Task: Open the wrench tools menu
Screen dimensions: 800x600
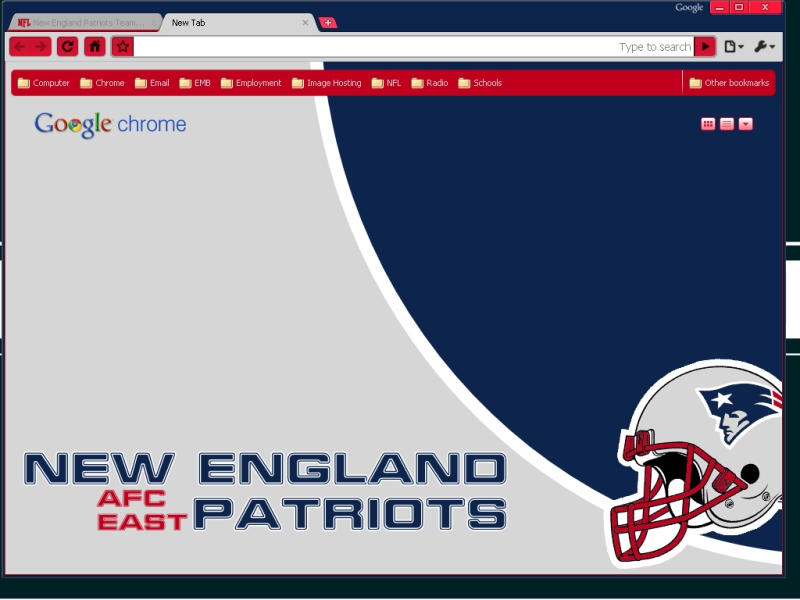Action: (762, 46)
